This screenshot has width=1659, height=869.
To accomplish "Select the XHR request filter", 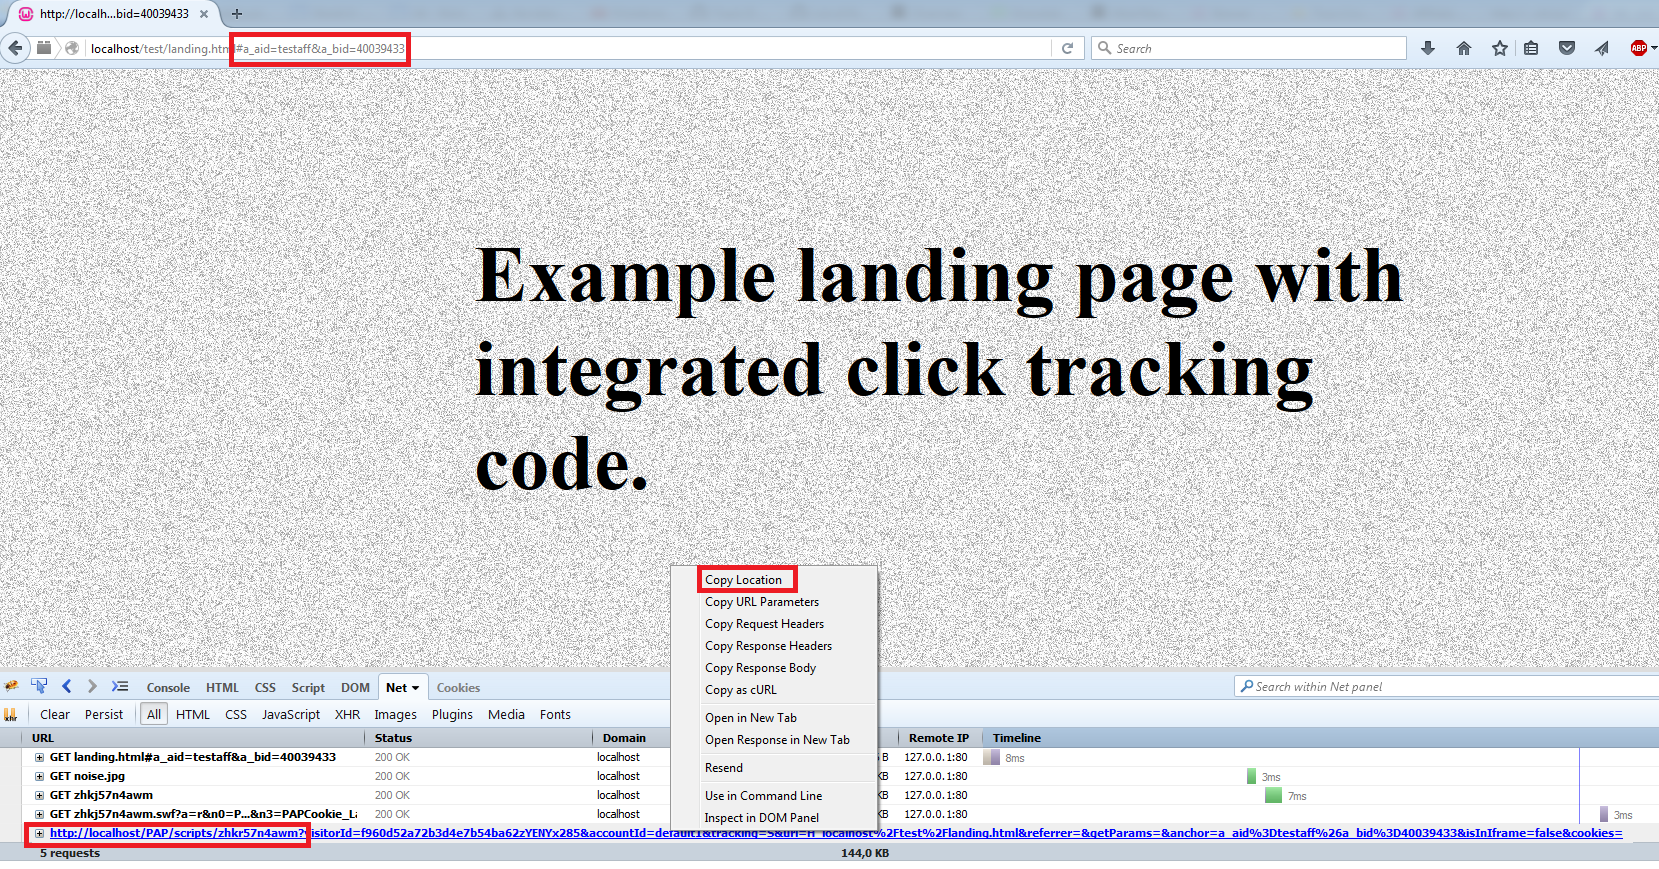I will pyautogui.click(x=347, y=714).
